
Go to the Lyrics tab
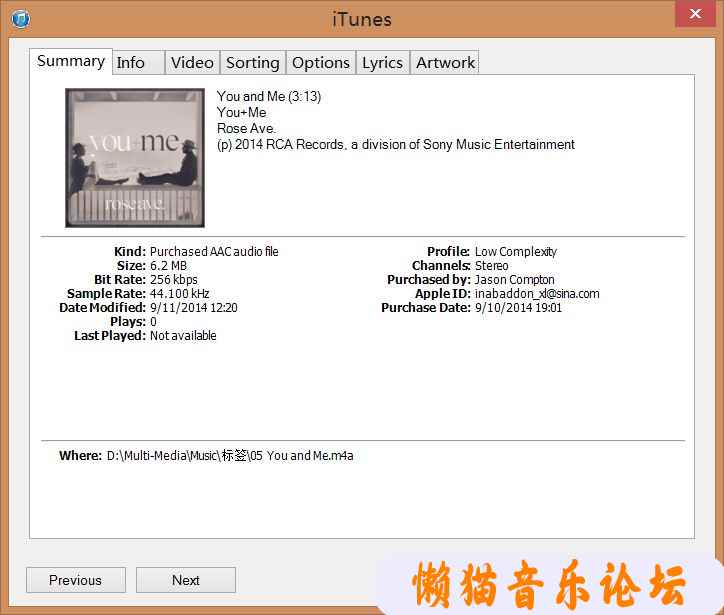point(382,62)
